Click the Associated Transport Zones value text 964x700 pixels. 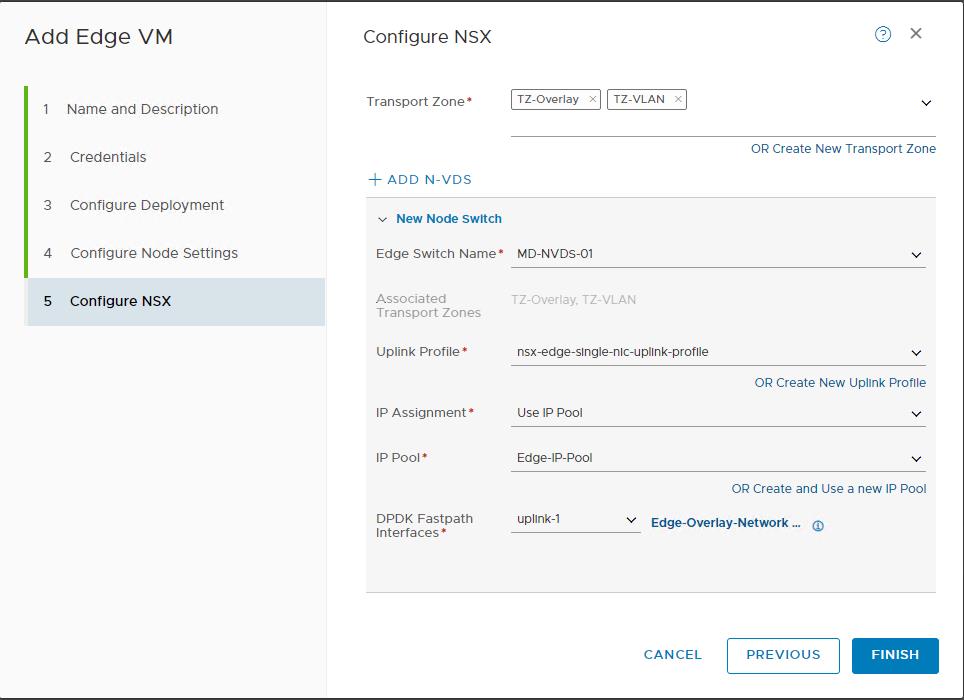coord(574,300)
